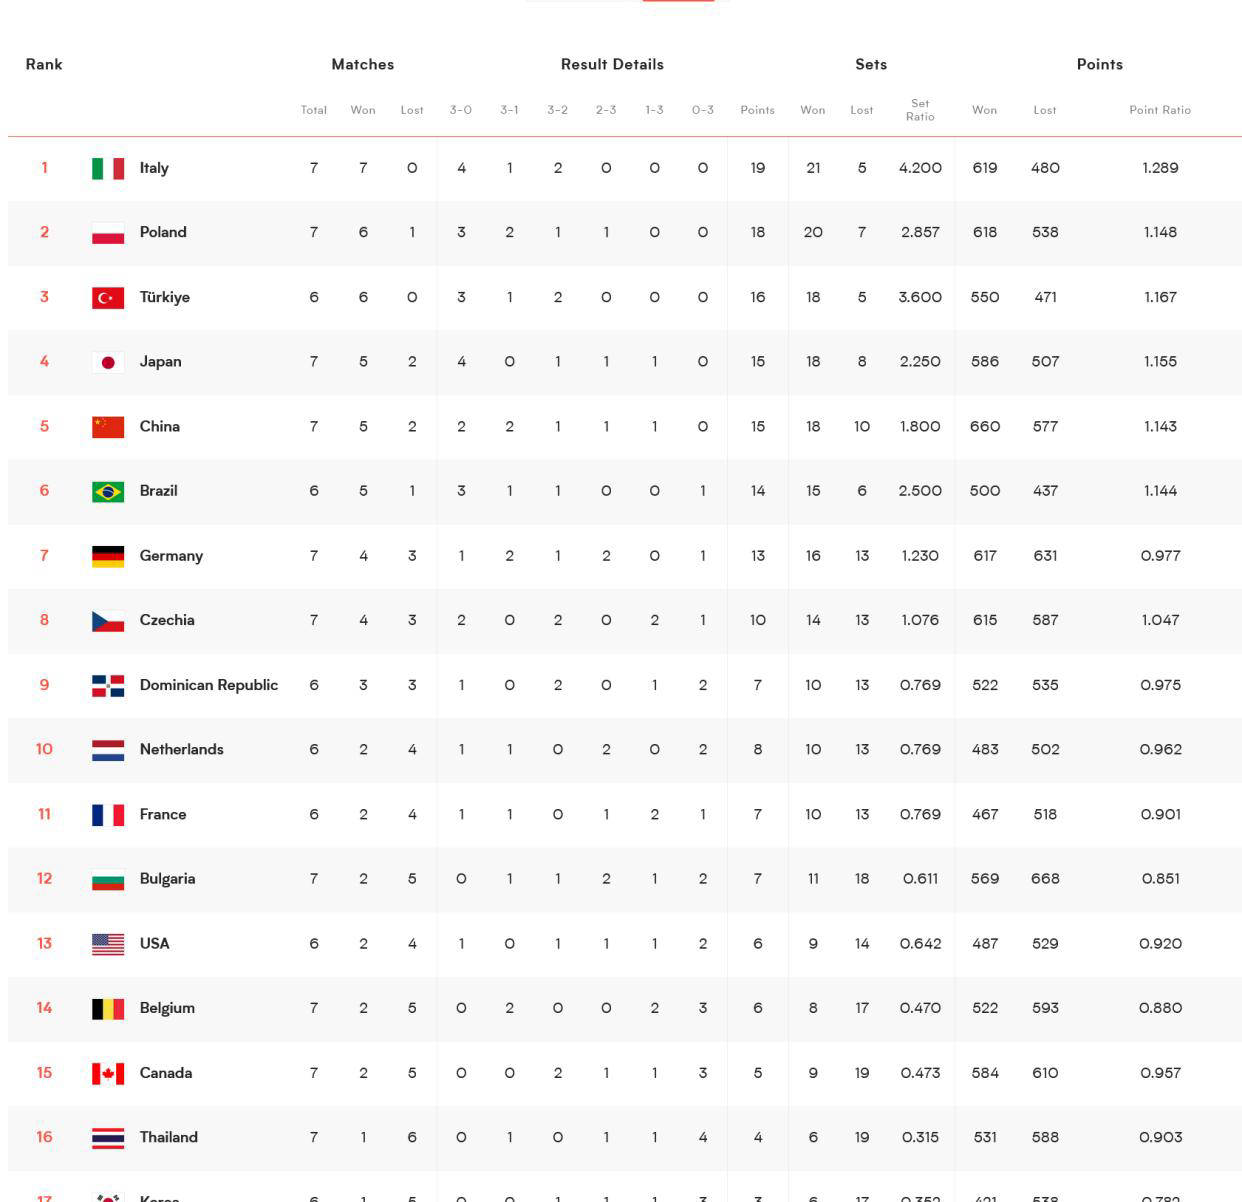Select the France row team name
Viewport: 1242px width, 1202px height.
click(x=163, y=814)
